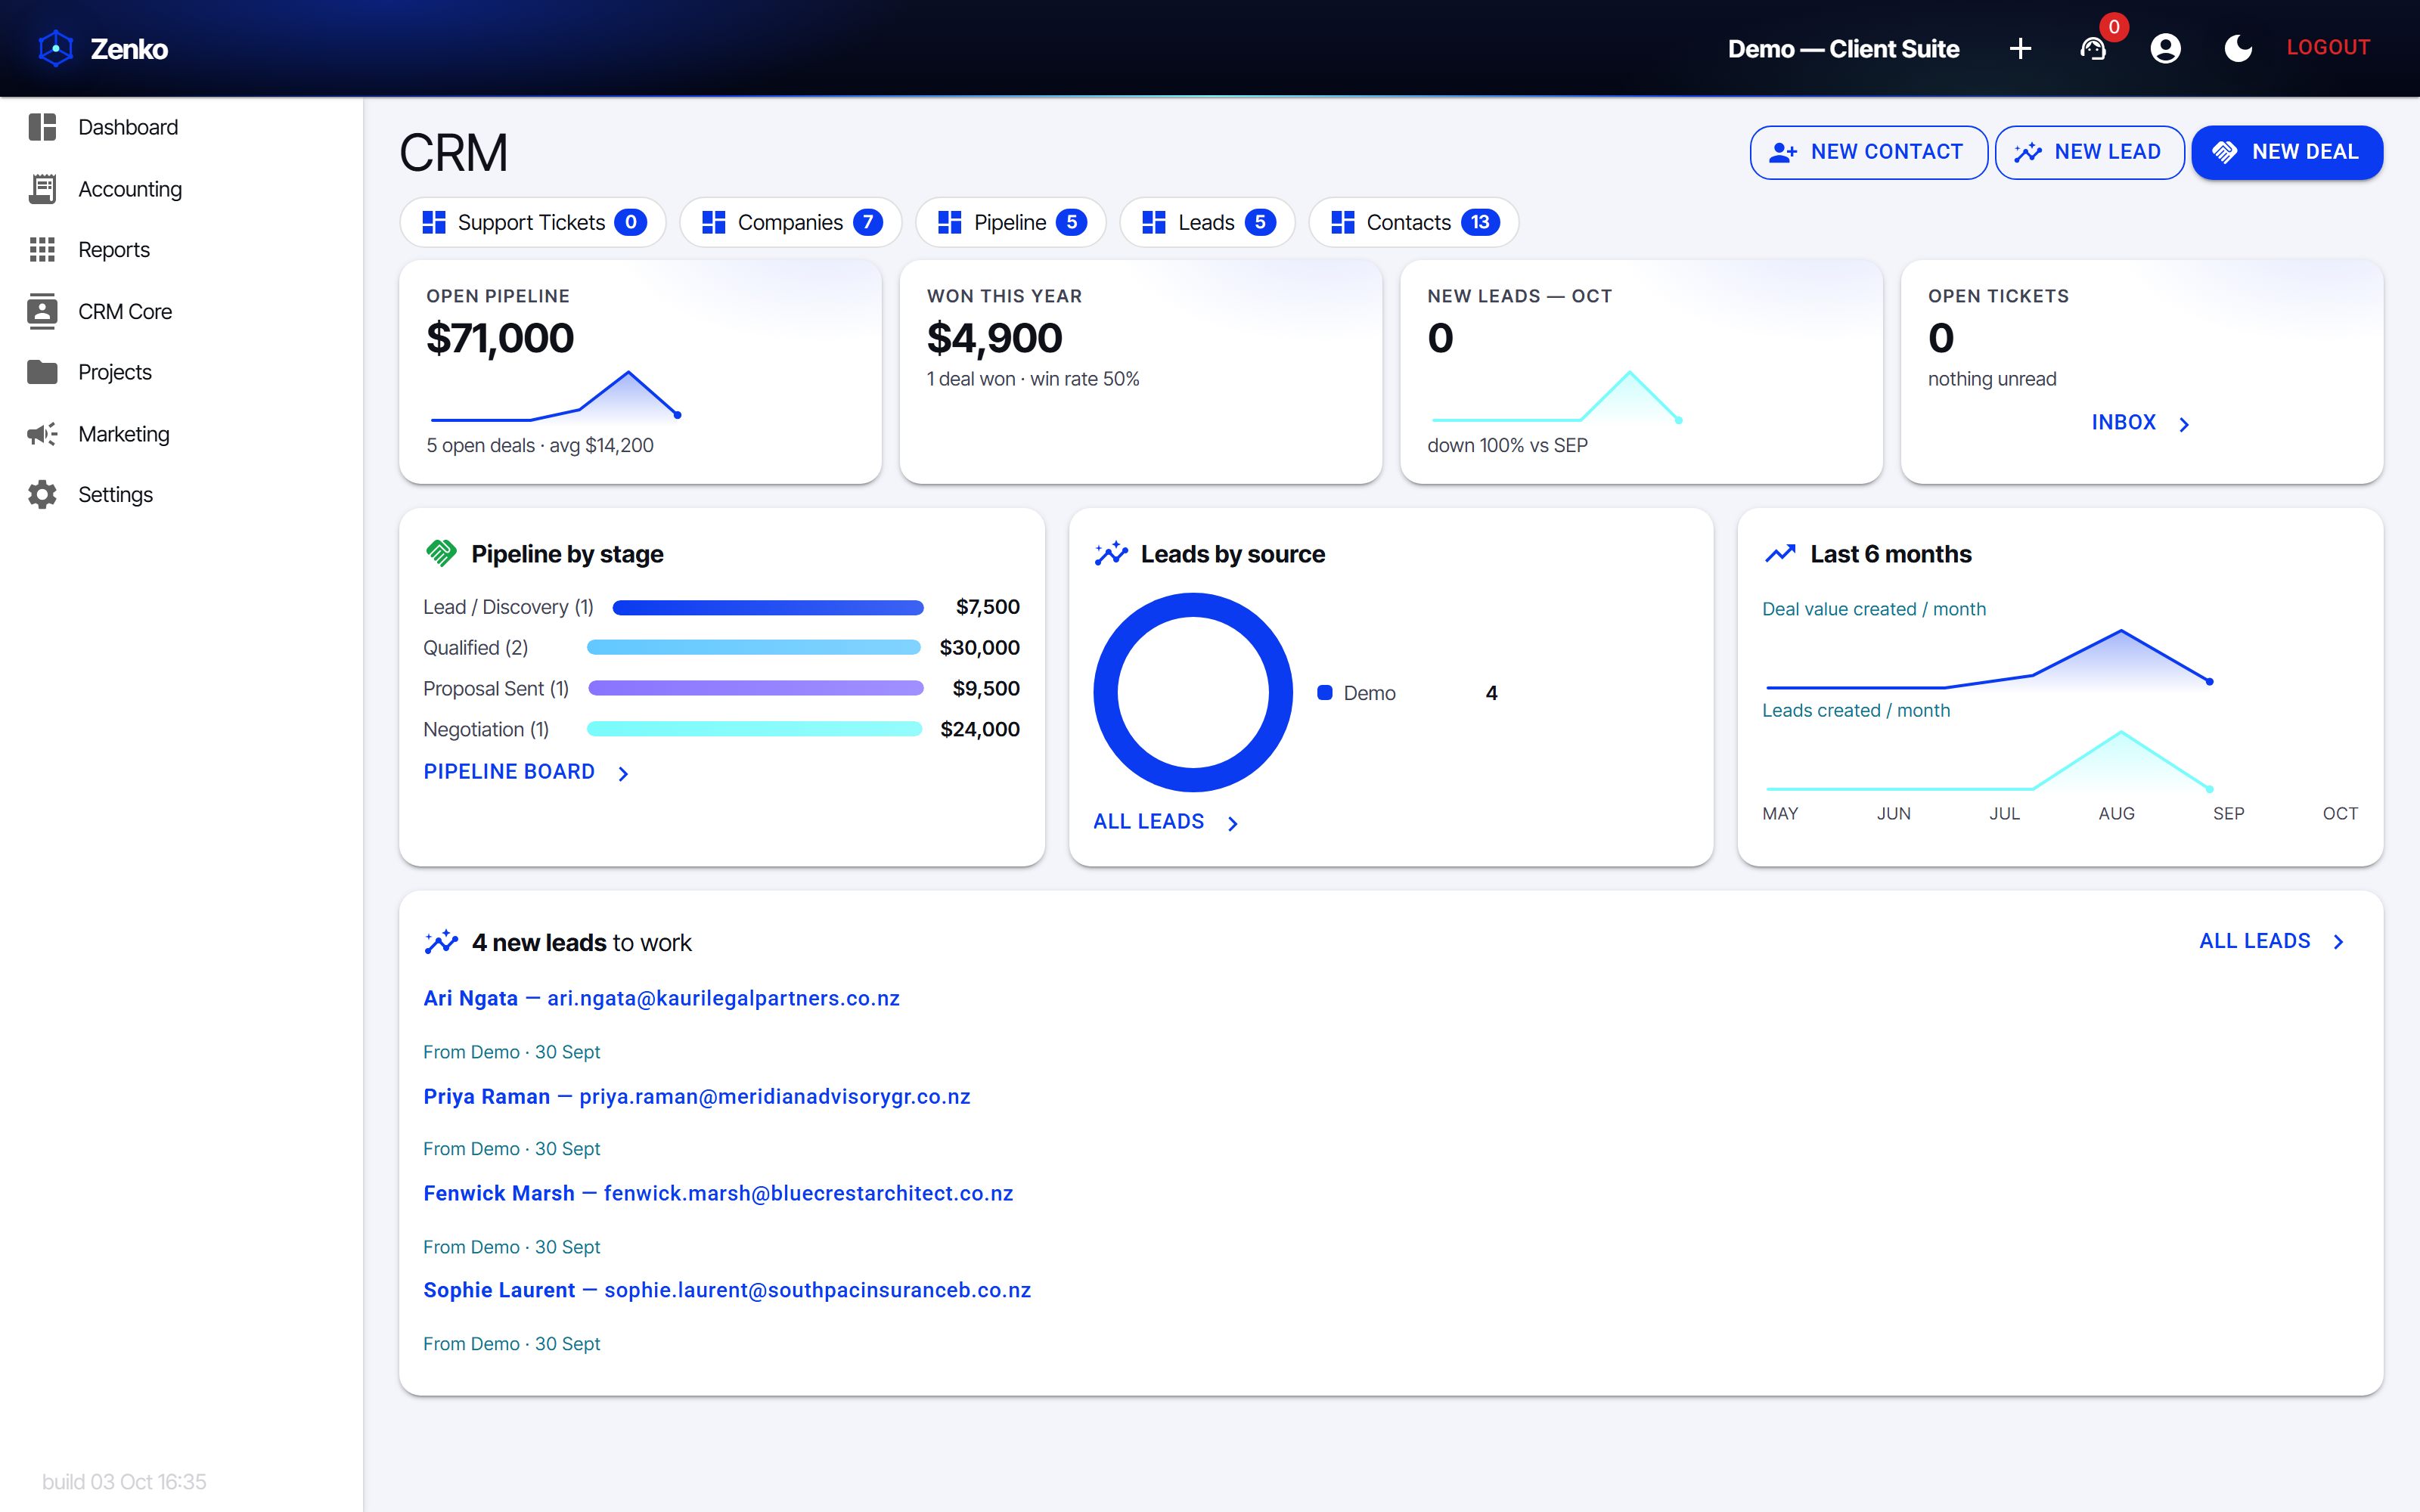
Task: Click the Projects folder icon in sidebar
Action: coord(42,372)
